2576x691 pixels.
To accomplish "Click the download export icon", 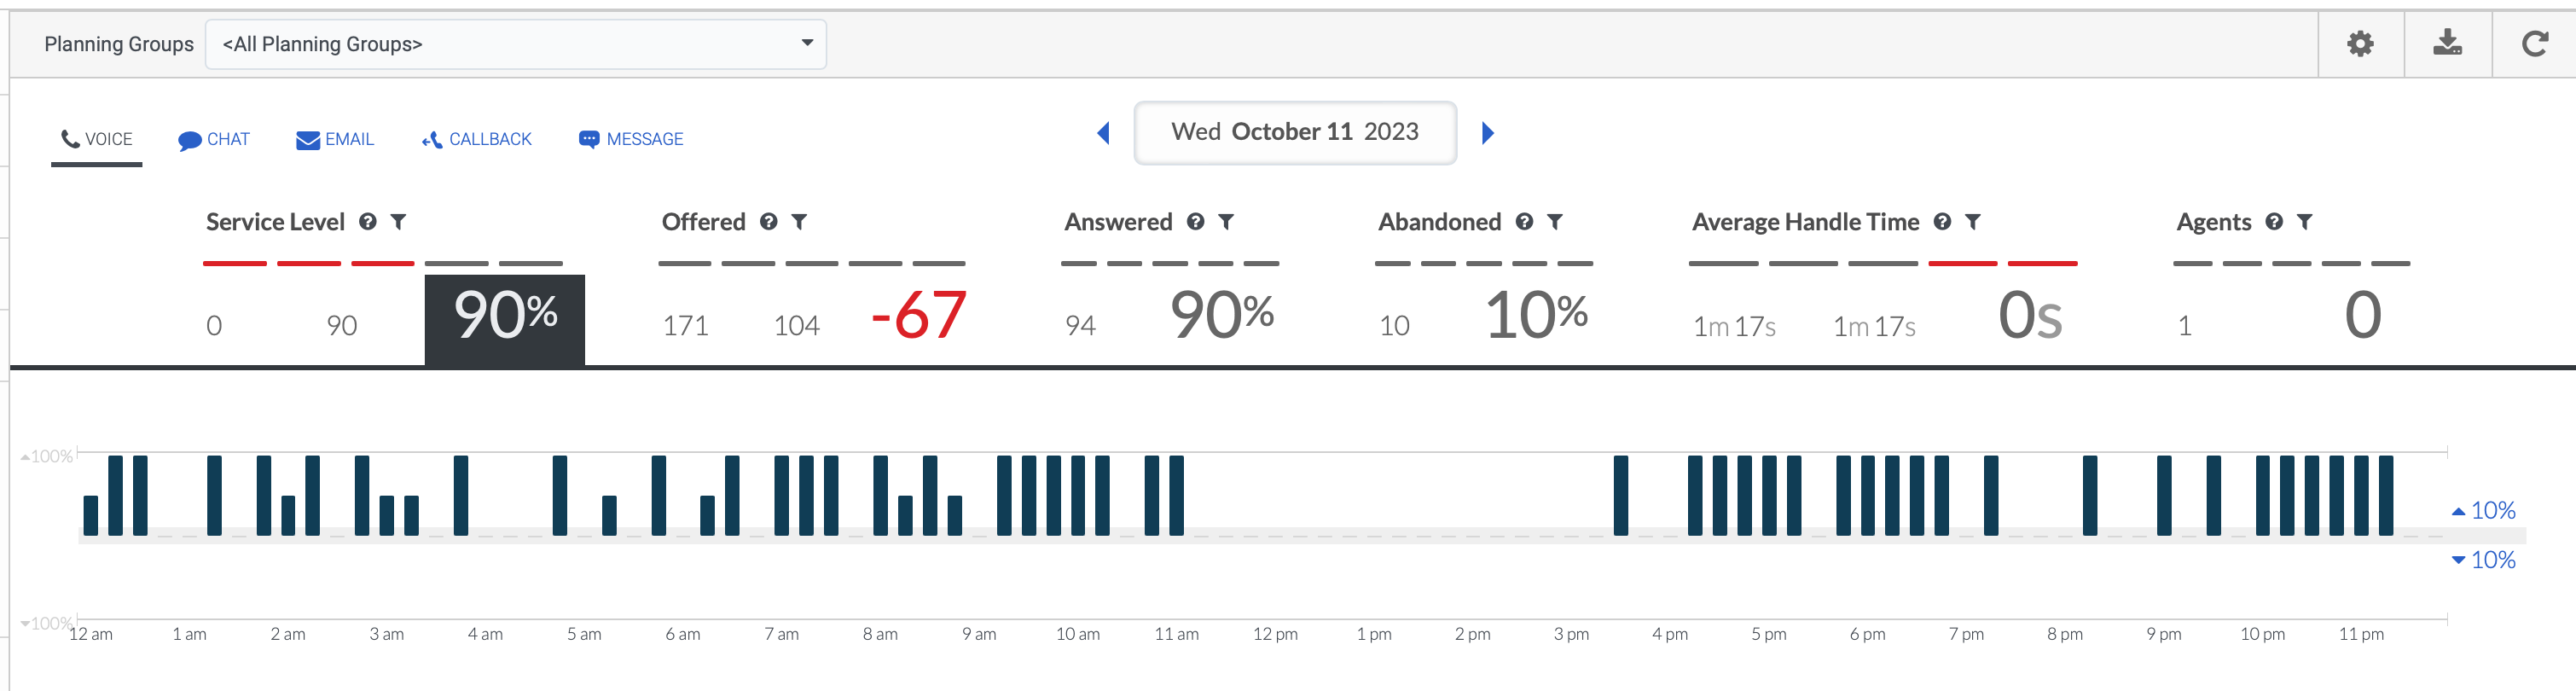I will click(2447, 44).
